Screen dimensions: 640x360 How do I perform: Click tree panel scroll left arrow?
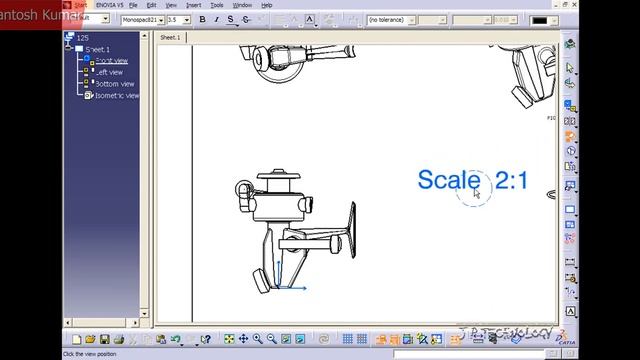click(x=68, y=322)
